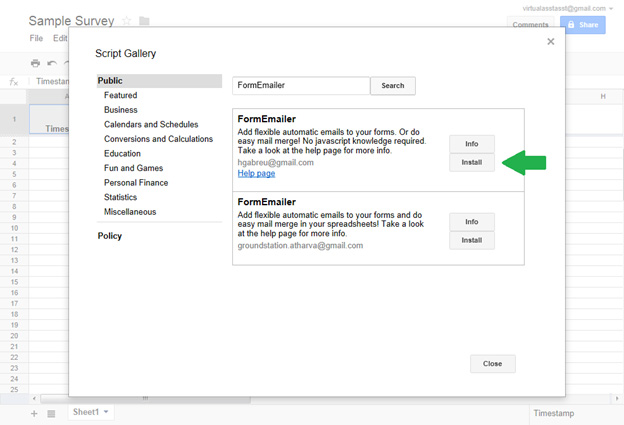Add a new sheet with plus icon
The image size is (624, 425).
pos(34,412)
